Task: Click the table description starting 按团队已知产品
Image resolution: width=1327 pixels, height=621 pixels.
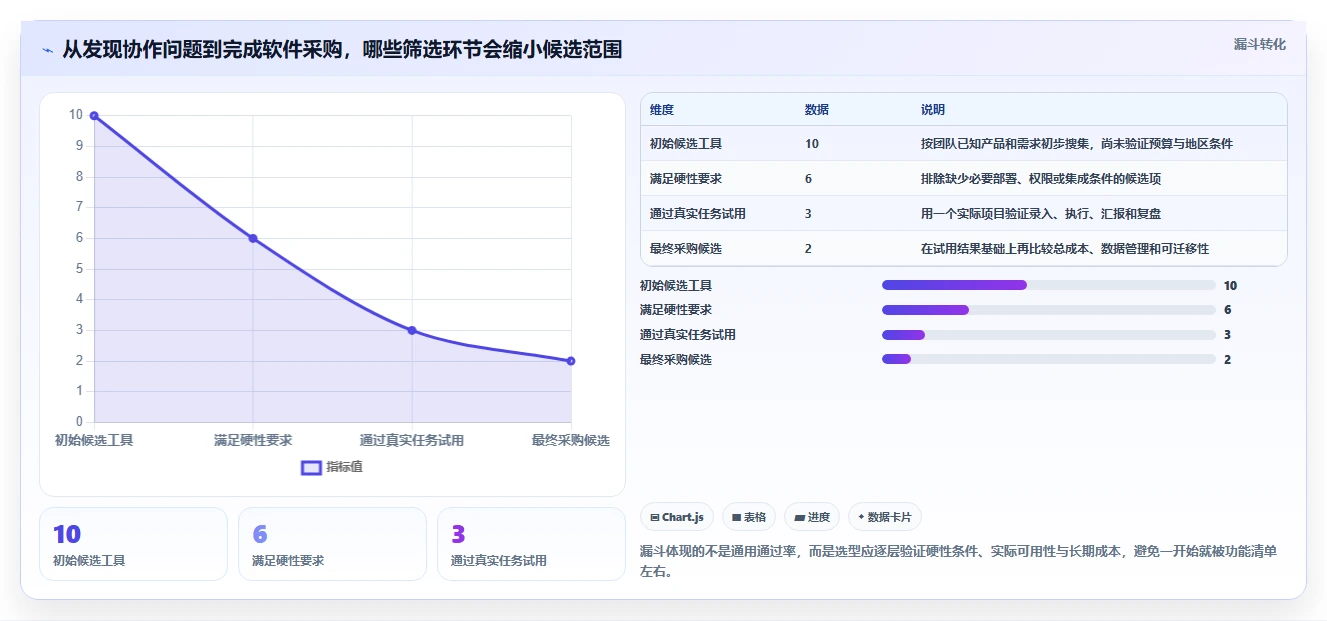Action: (1077, 144)
